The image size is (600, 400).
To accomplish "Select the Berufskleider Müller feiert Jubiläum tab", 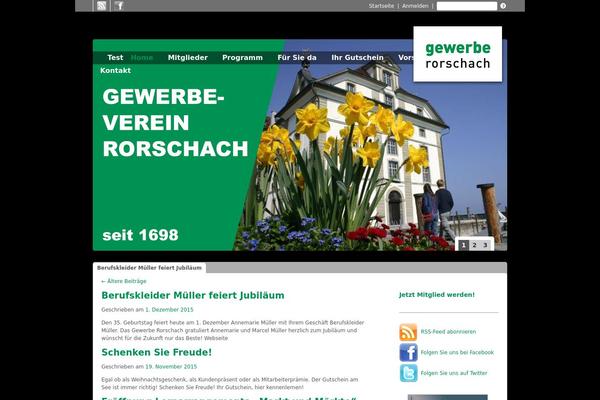I will coord(149,268).
